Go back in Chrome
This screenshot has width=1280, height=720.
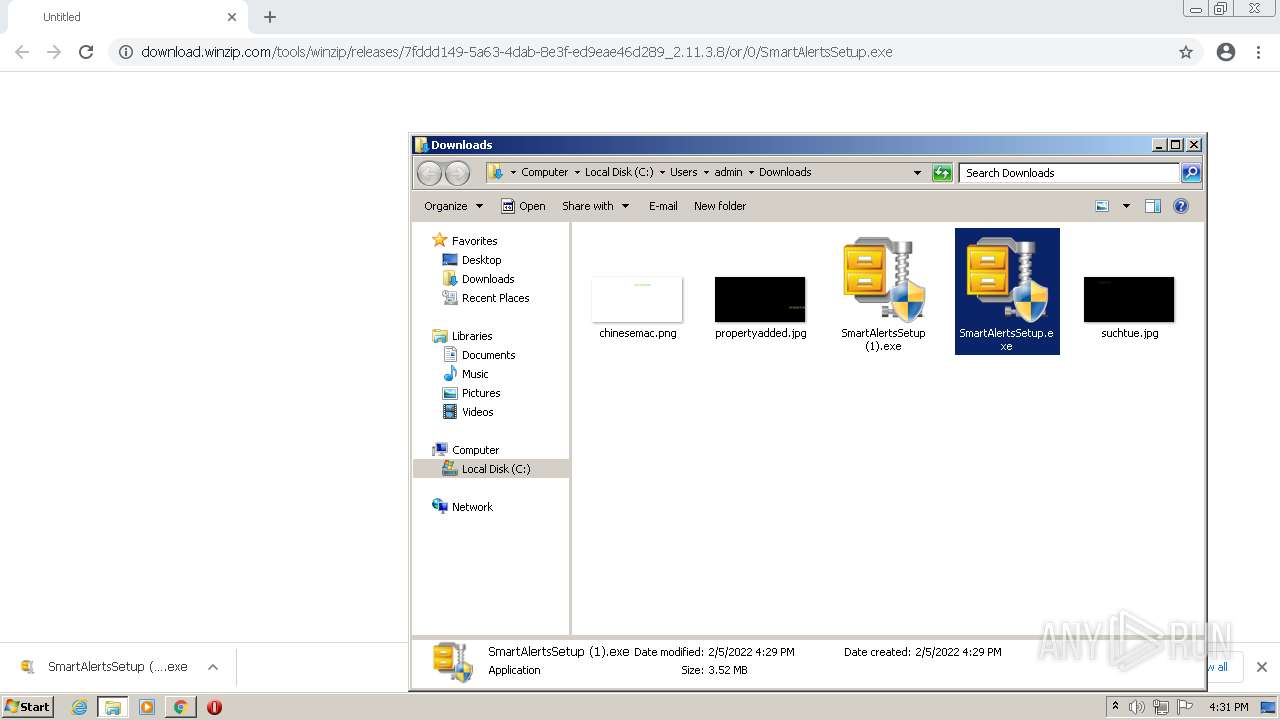[x=22, y=52]
